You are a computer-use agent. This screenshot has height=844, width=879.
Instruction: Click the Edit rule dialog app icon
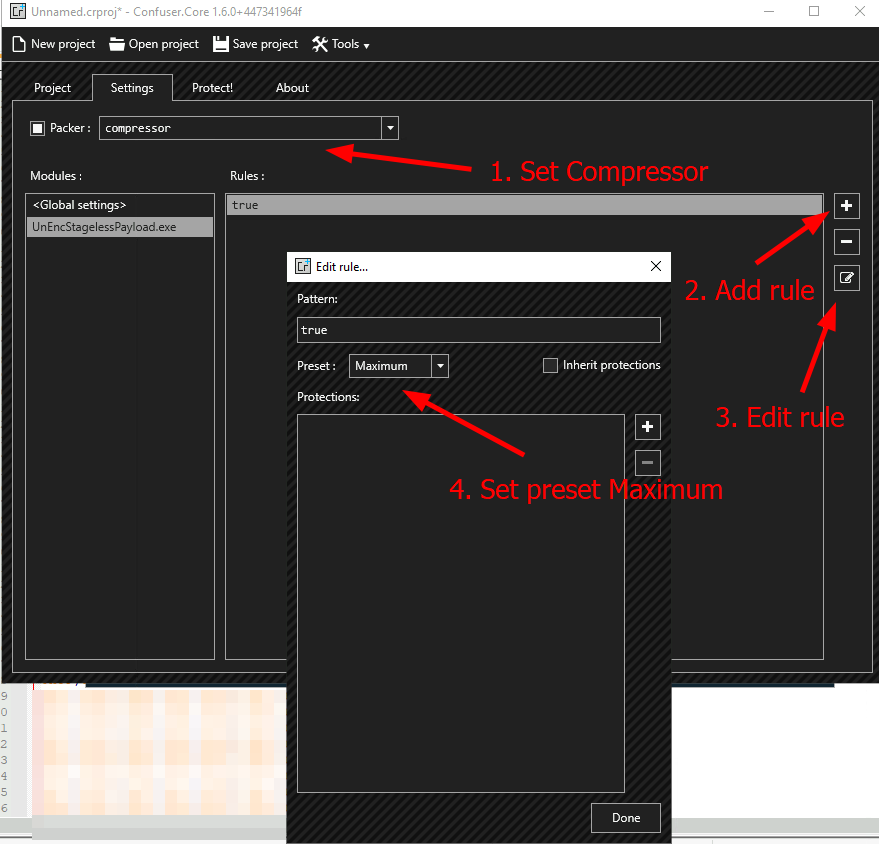(x=303, y=266)
